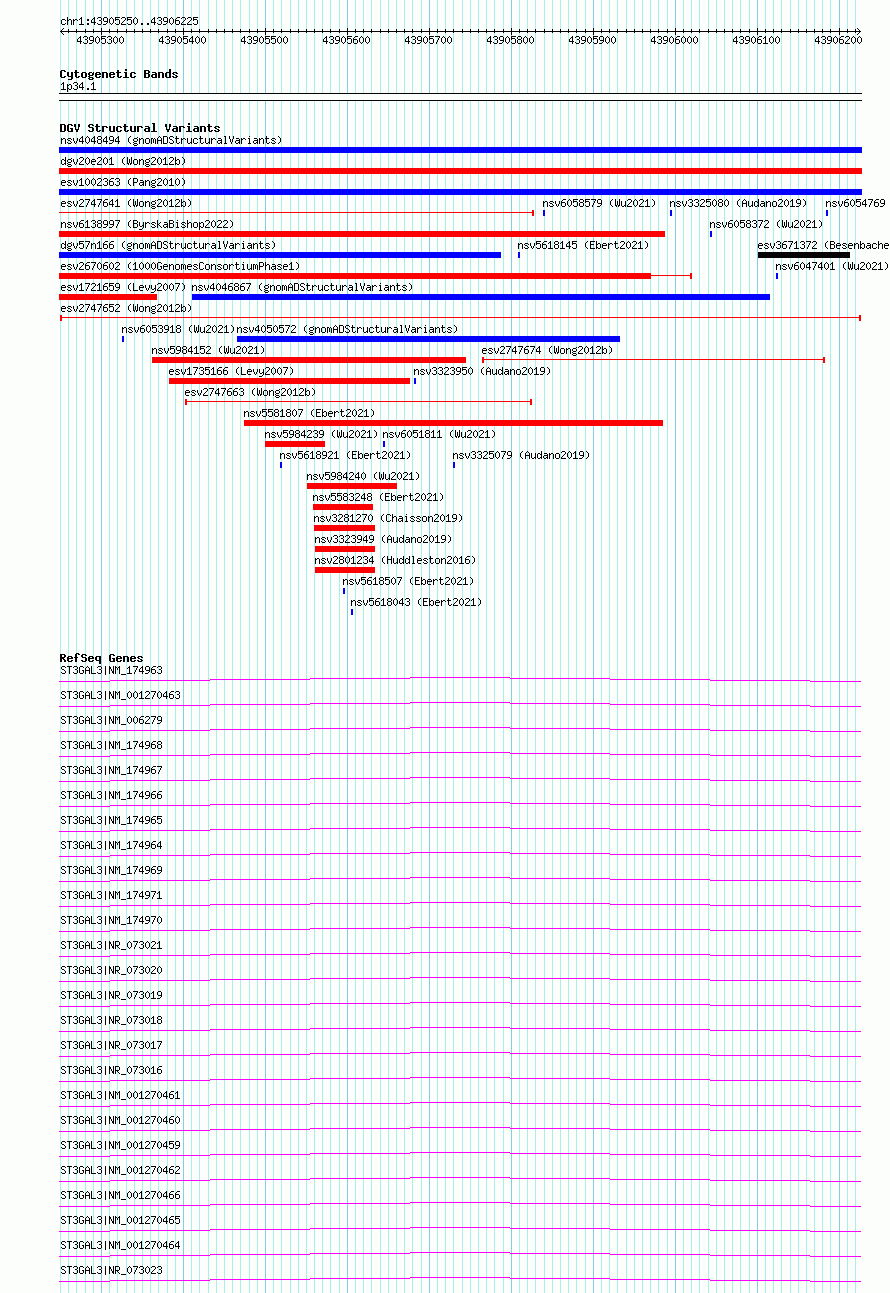Open the esv3671372 black variant bar
The height and width of the screenshot is (1293, 890).
pos(804,255)
